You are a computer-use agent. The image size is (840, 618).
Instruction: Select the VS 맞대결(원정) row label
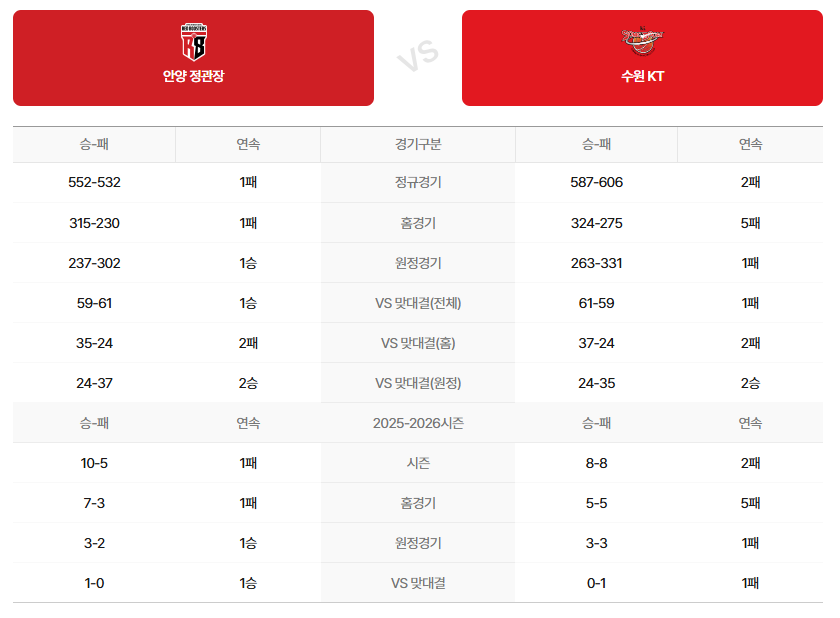(418, 383)
